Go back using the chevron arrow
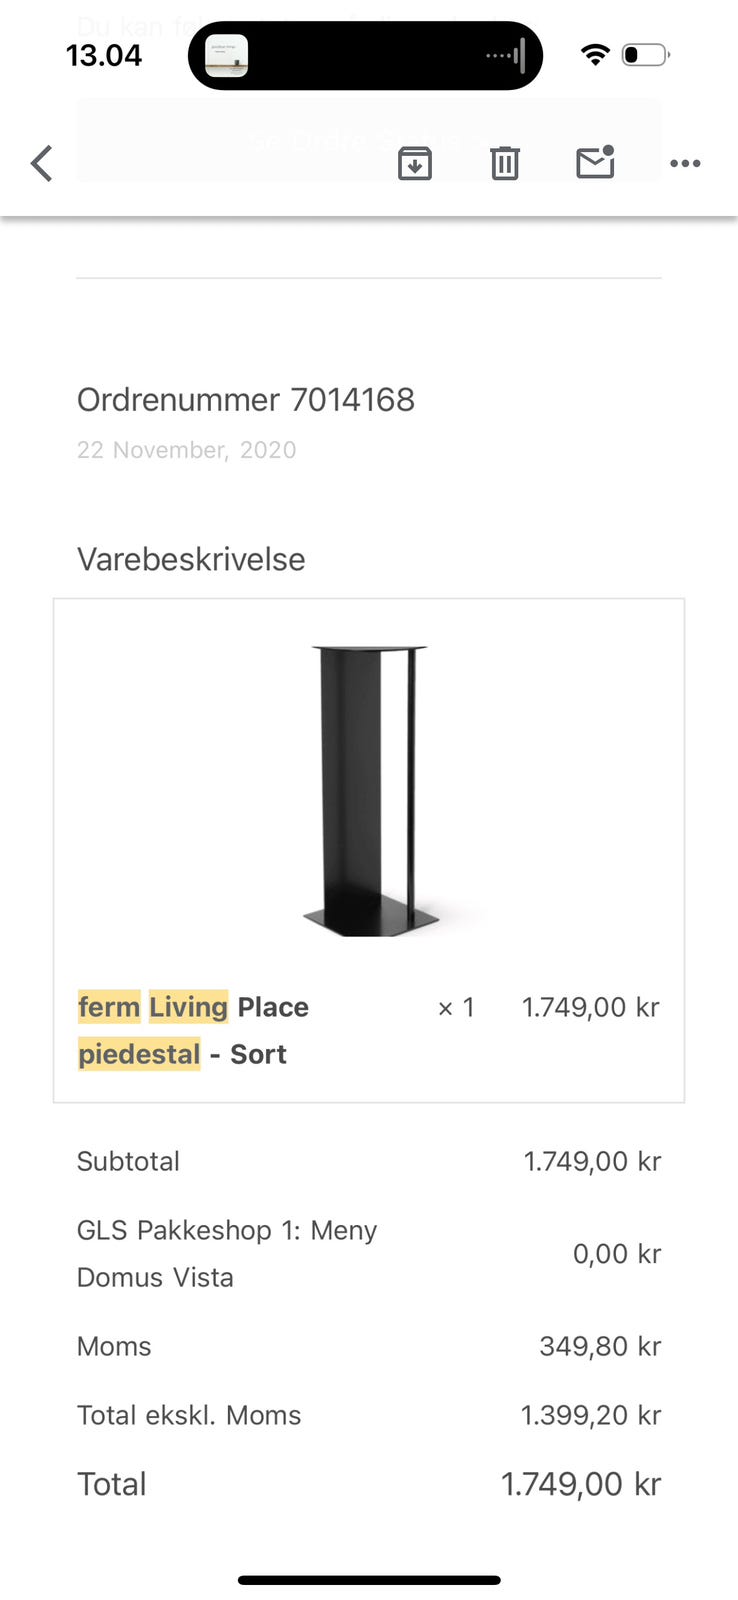This screenshot has height=1600, width=738. [41, 162]
